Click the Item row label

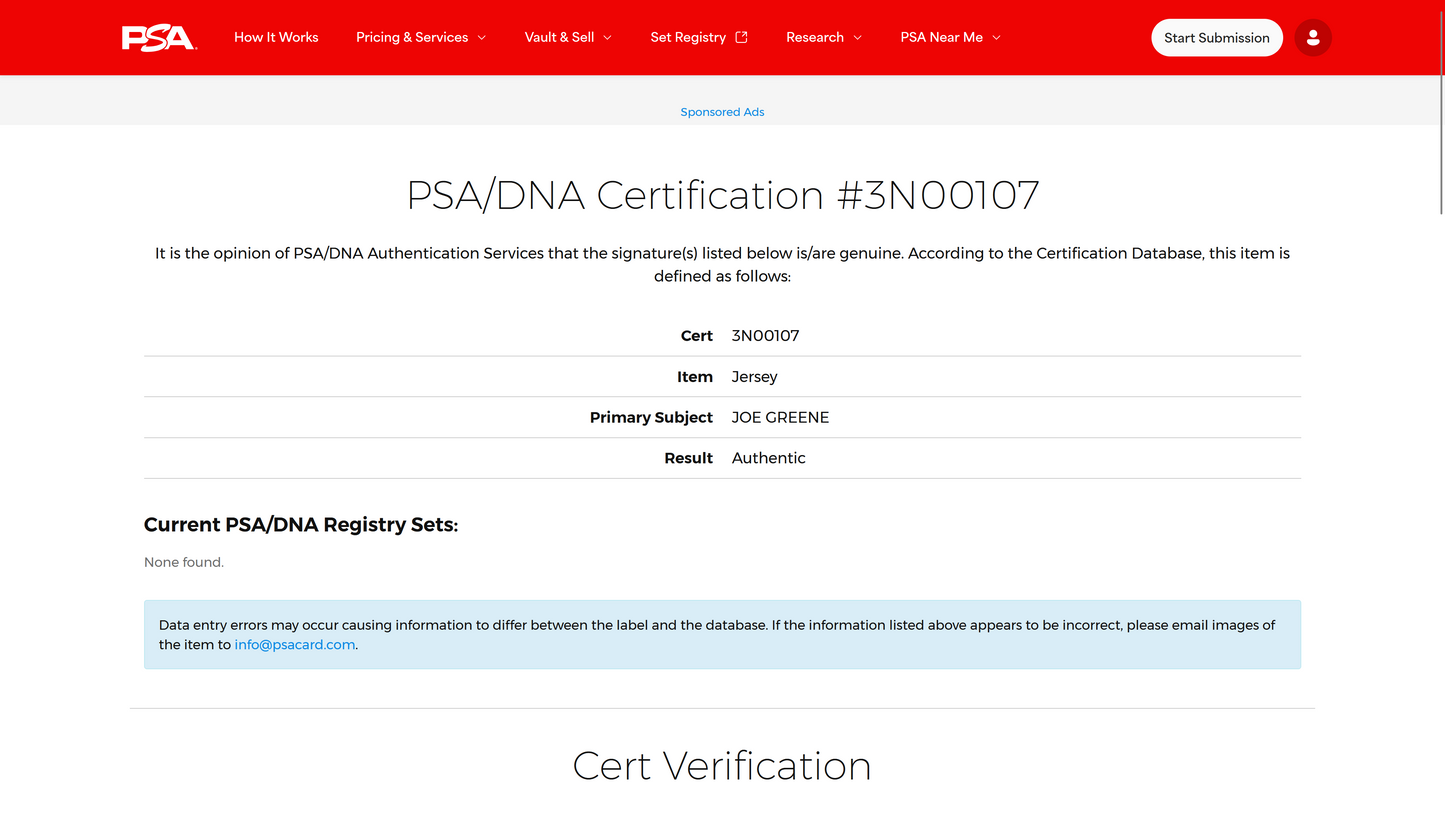coord(695,377)
